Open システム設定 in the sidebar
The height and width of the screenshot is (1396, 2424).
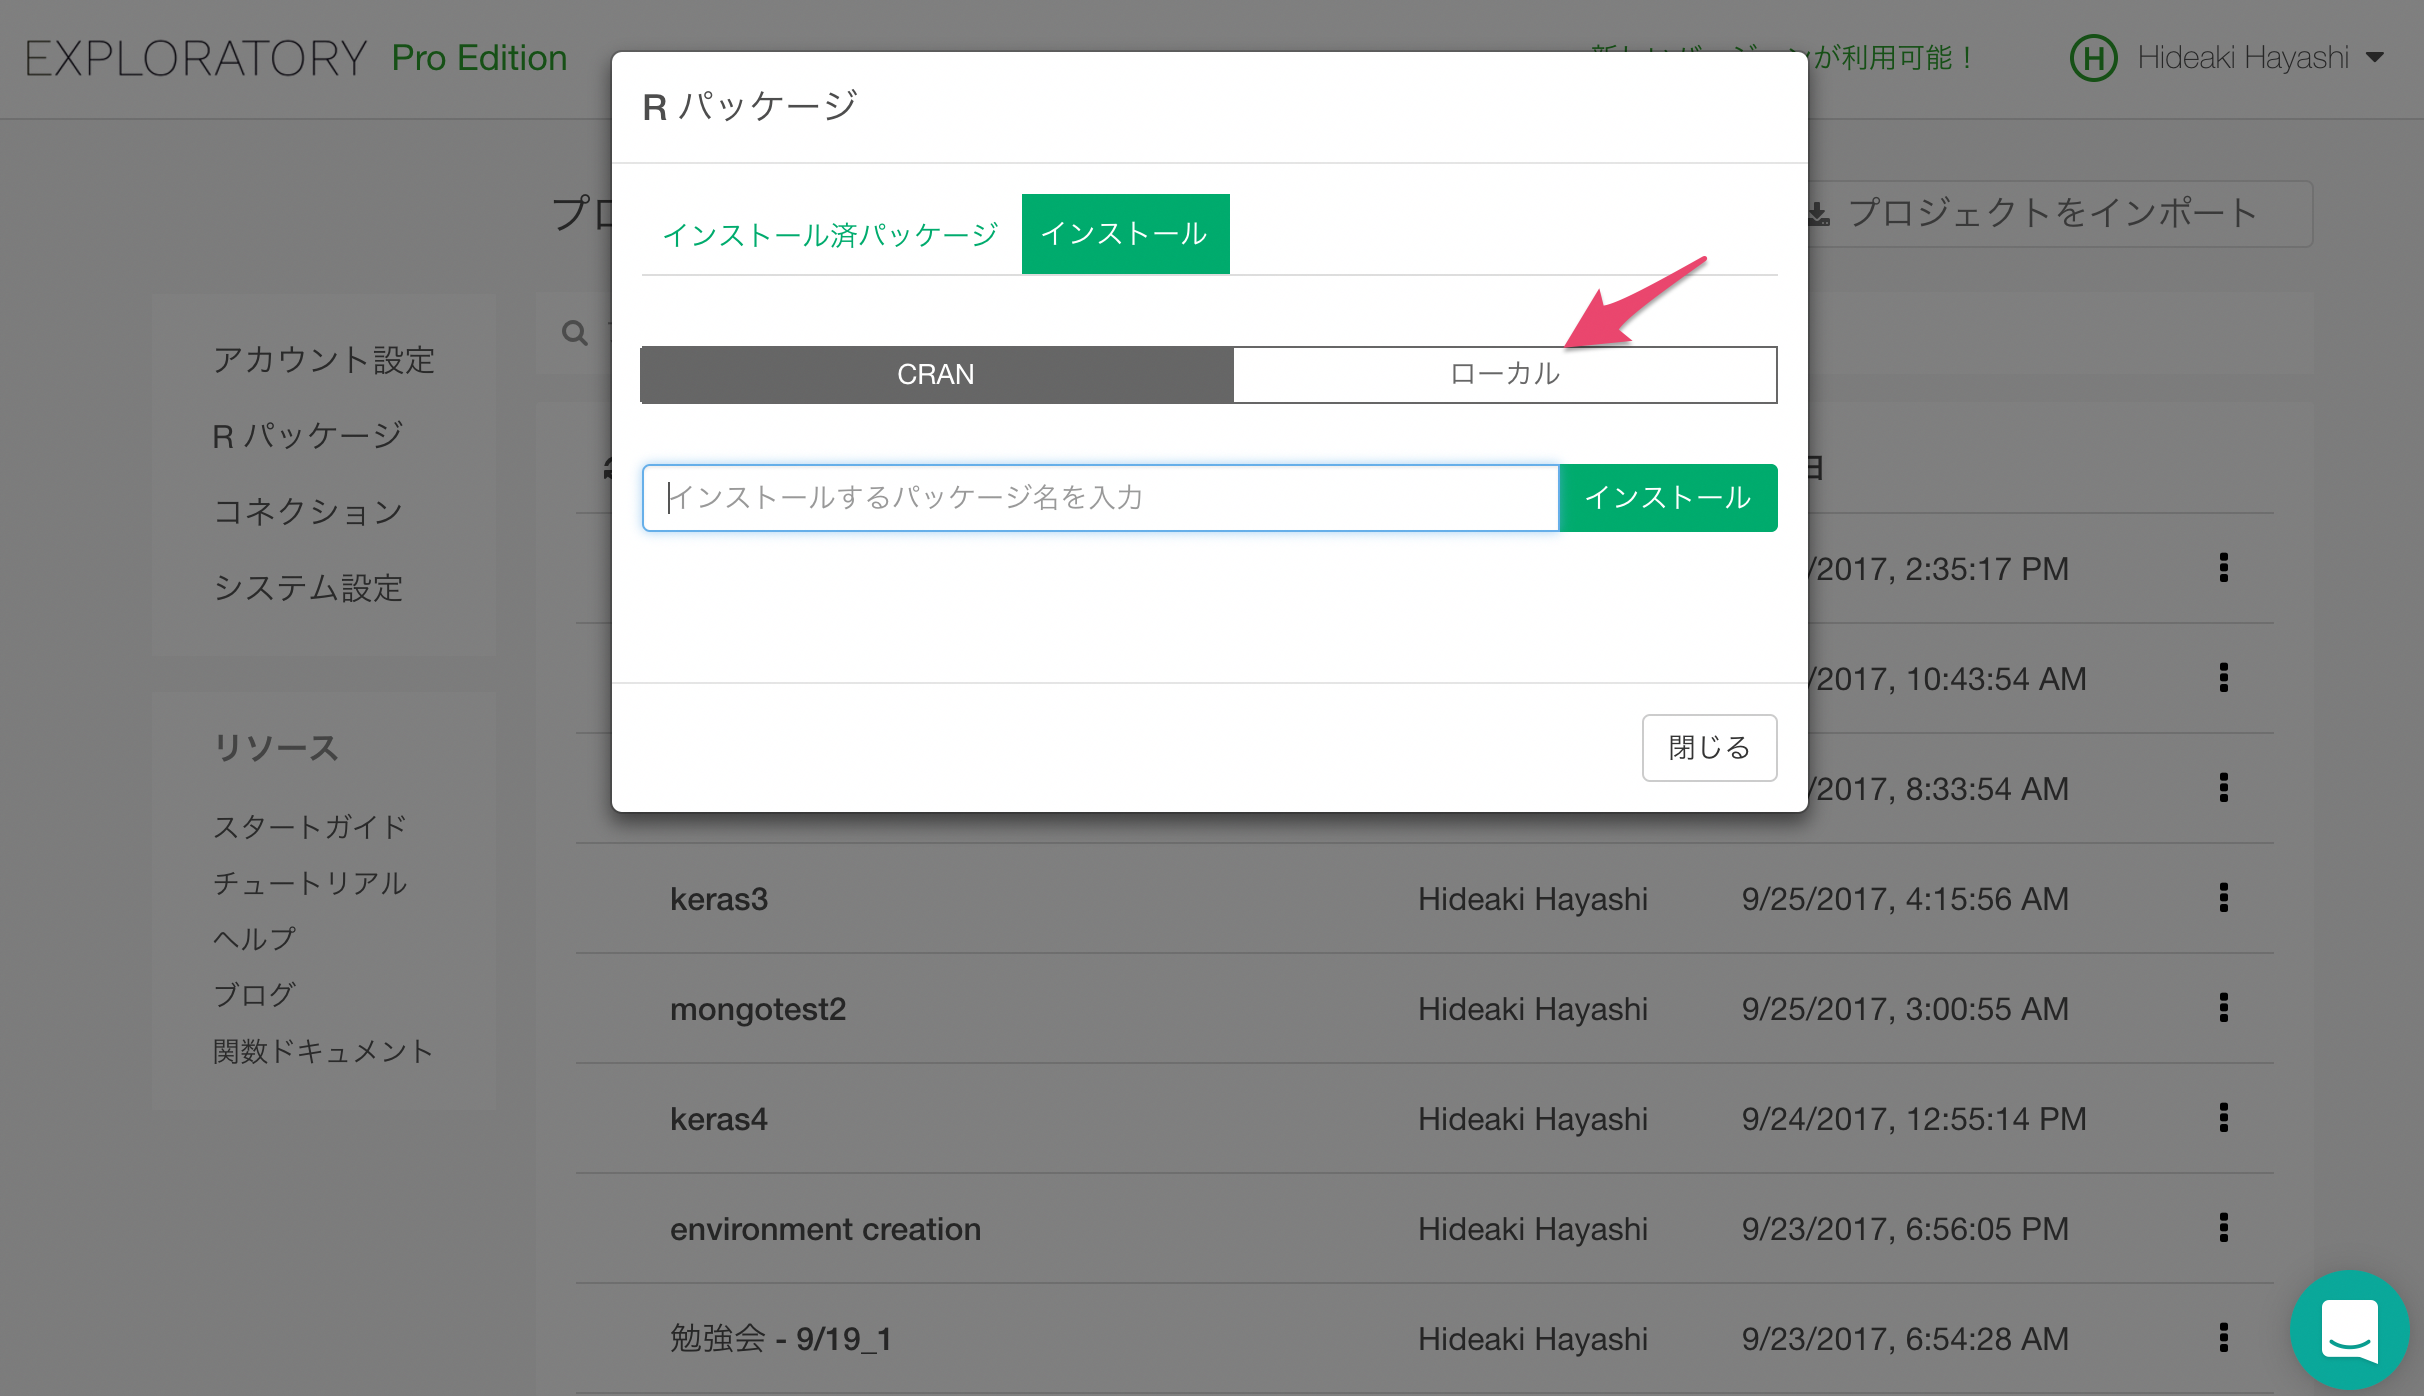coord(307,588)
